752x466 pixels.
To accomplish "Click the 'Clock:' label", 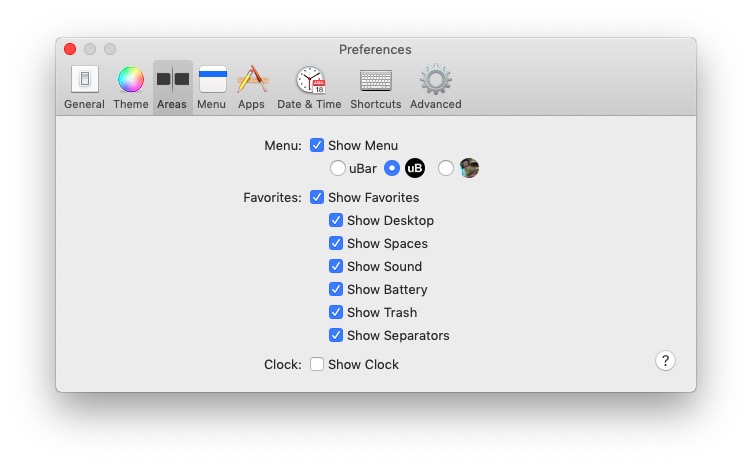I will [283, 364].
